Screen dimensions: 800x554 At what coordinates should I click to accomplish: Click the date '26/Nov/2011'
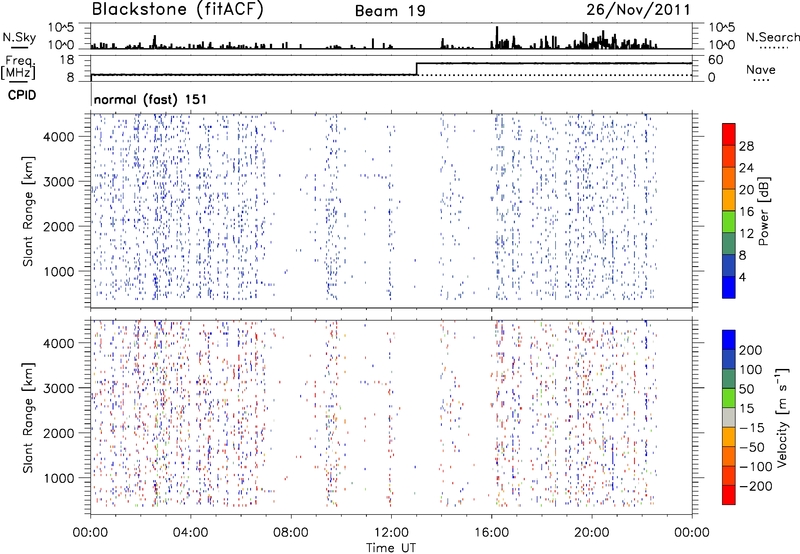click(x=638, y=10)
